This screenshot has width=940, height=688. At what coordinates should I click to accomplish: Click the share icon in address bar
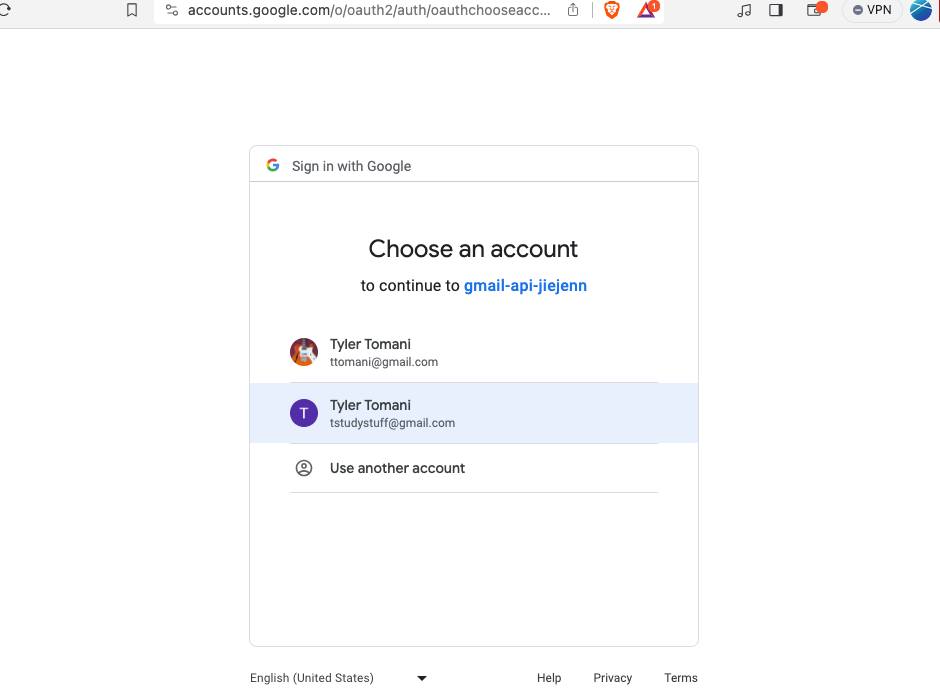point(573,10)
